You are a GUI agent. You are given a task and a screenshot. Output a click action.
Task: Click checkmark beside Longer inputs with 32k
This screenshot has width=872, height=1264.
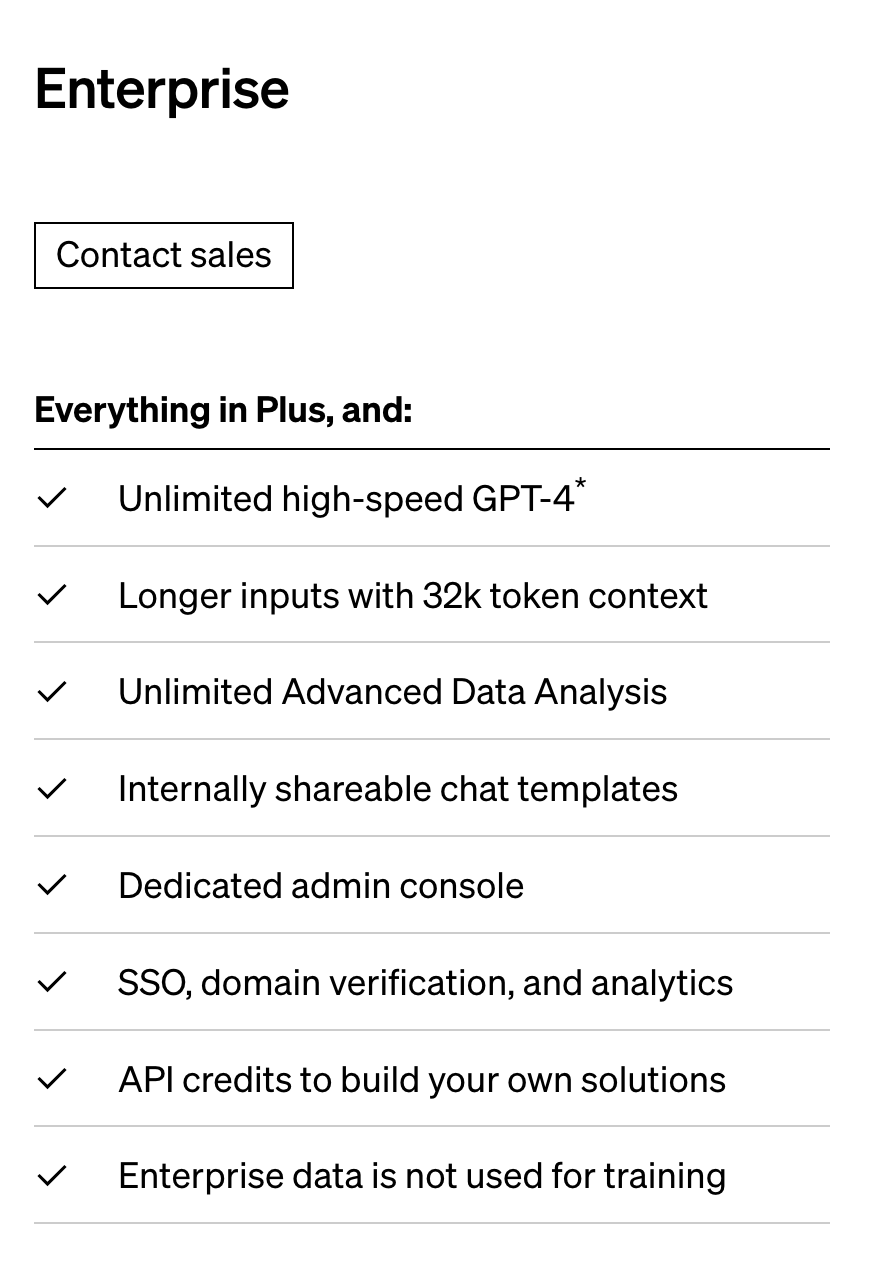coord(51,595)
